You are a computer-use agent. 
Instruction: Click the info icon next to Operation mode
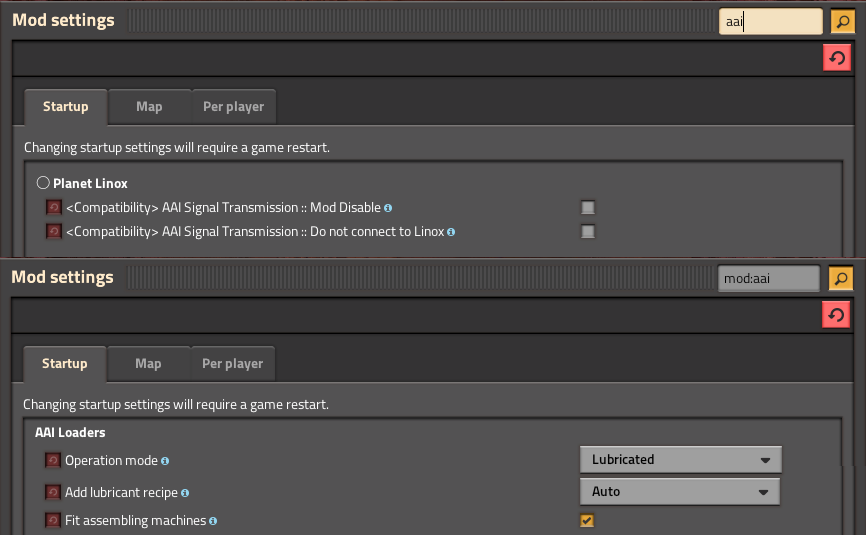(x=165, y=461)
